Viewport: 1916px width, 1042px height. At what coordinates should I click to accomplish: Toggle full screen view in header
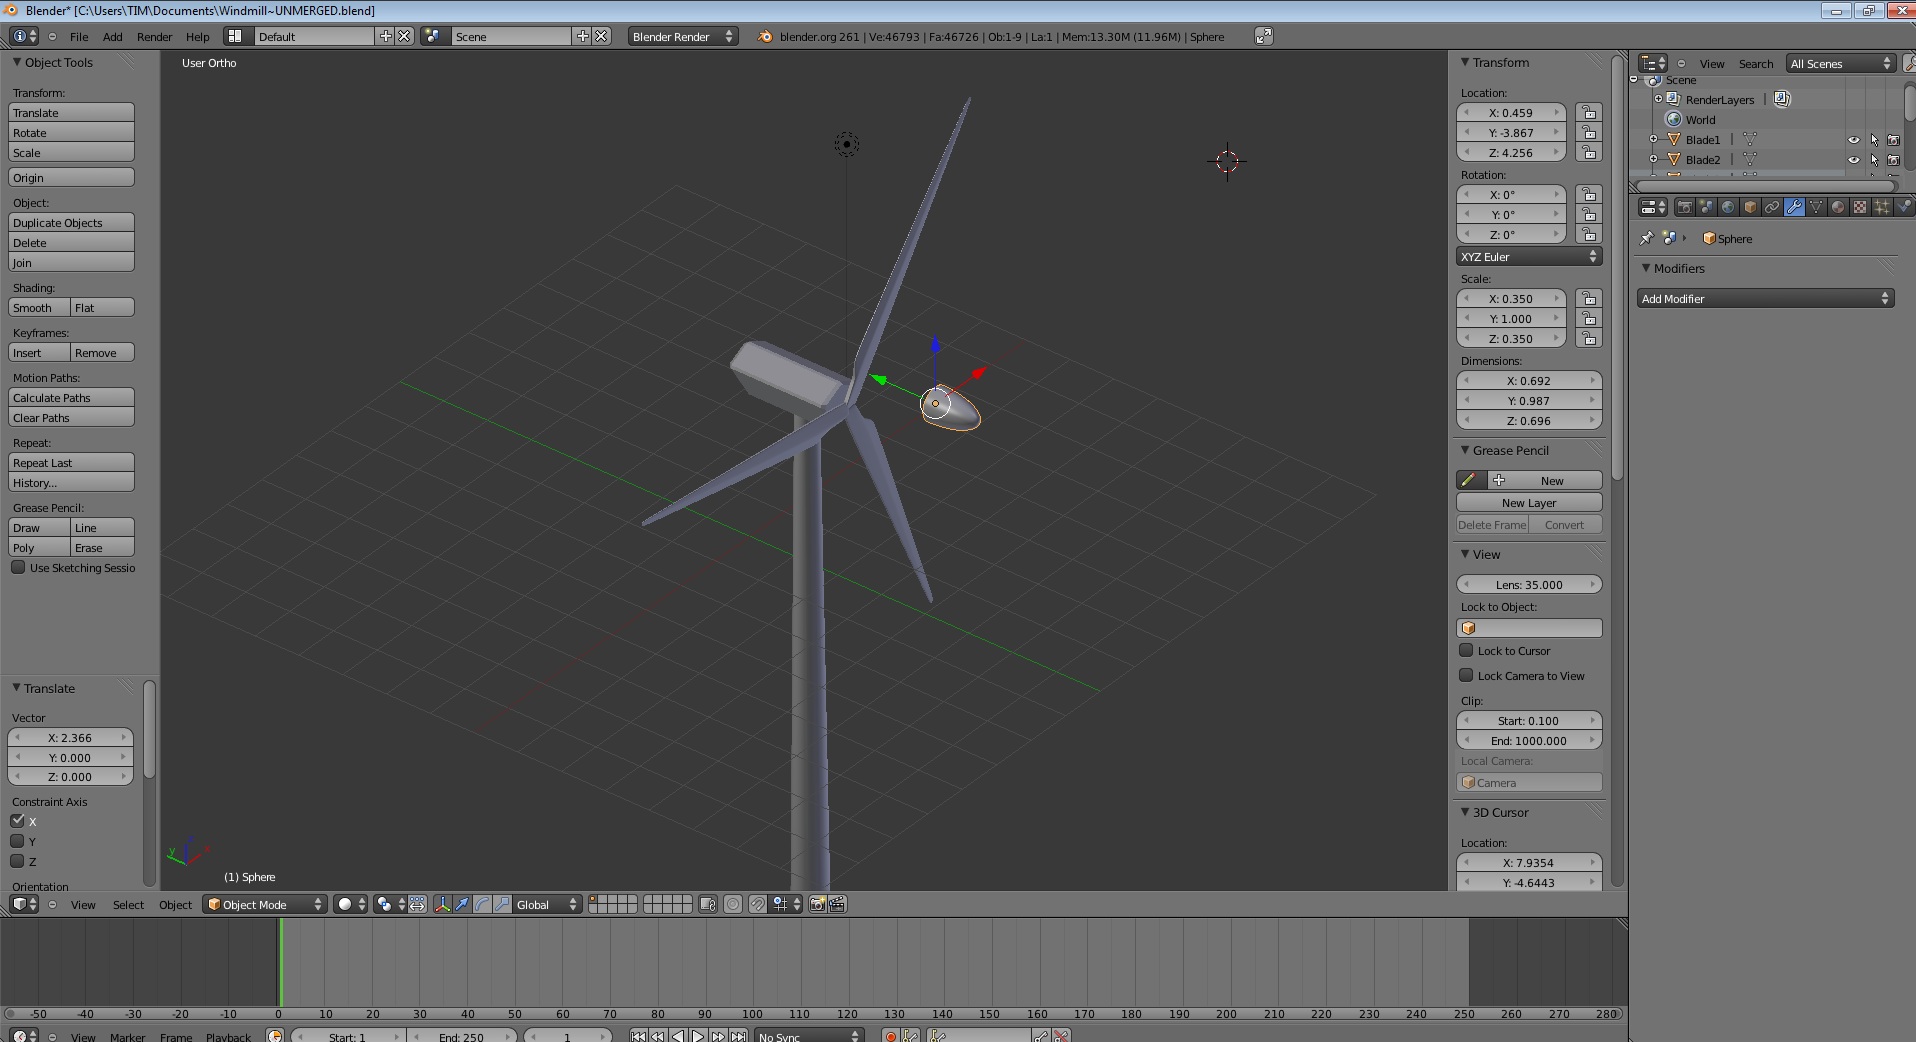[1264, 36]
